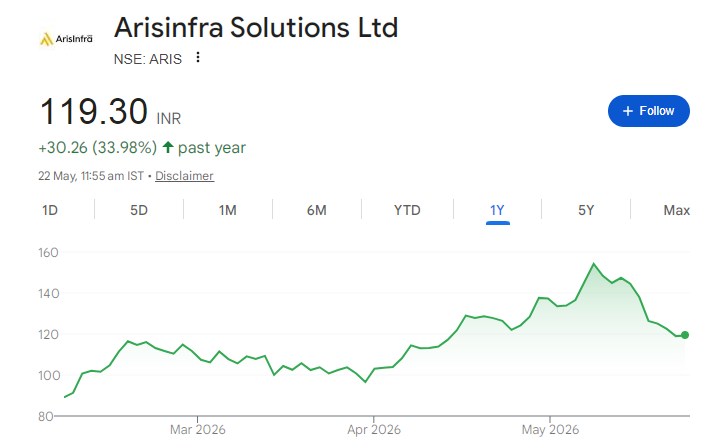Viewport: 707px width, 448px height.
Task: Click the green current-price dot on chart
Action: pos(685,335)
